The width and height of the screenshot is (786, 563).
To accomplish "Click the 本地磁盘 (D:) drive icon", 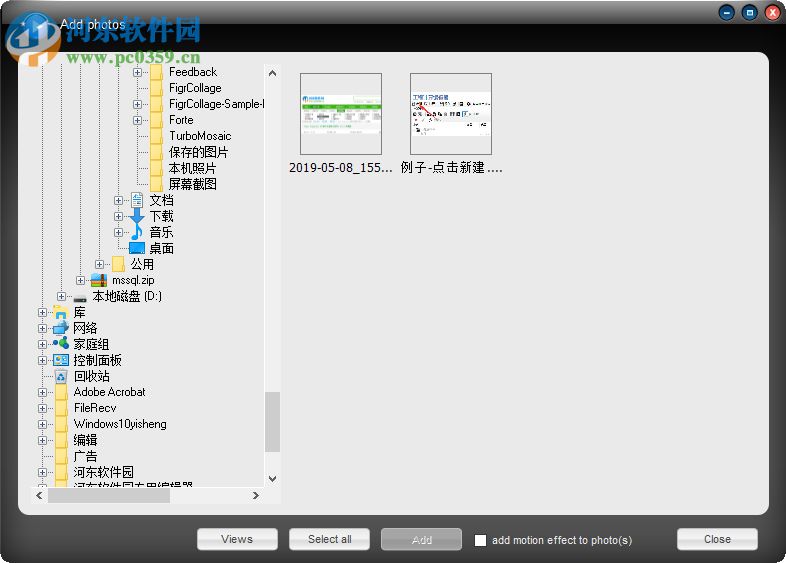I will pyautogui.click(x=80, y=298).
